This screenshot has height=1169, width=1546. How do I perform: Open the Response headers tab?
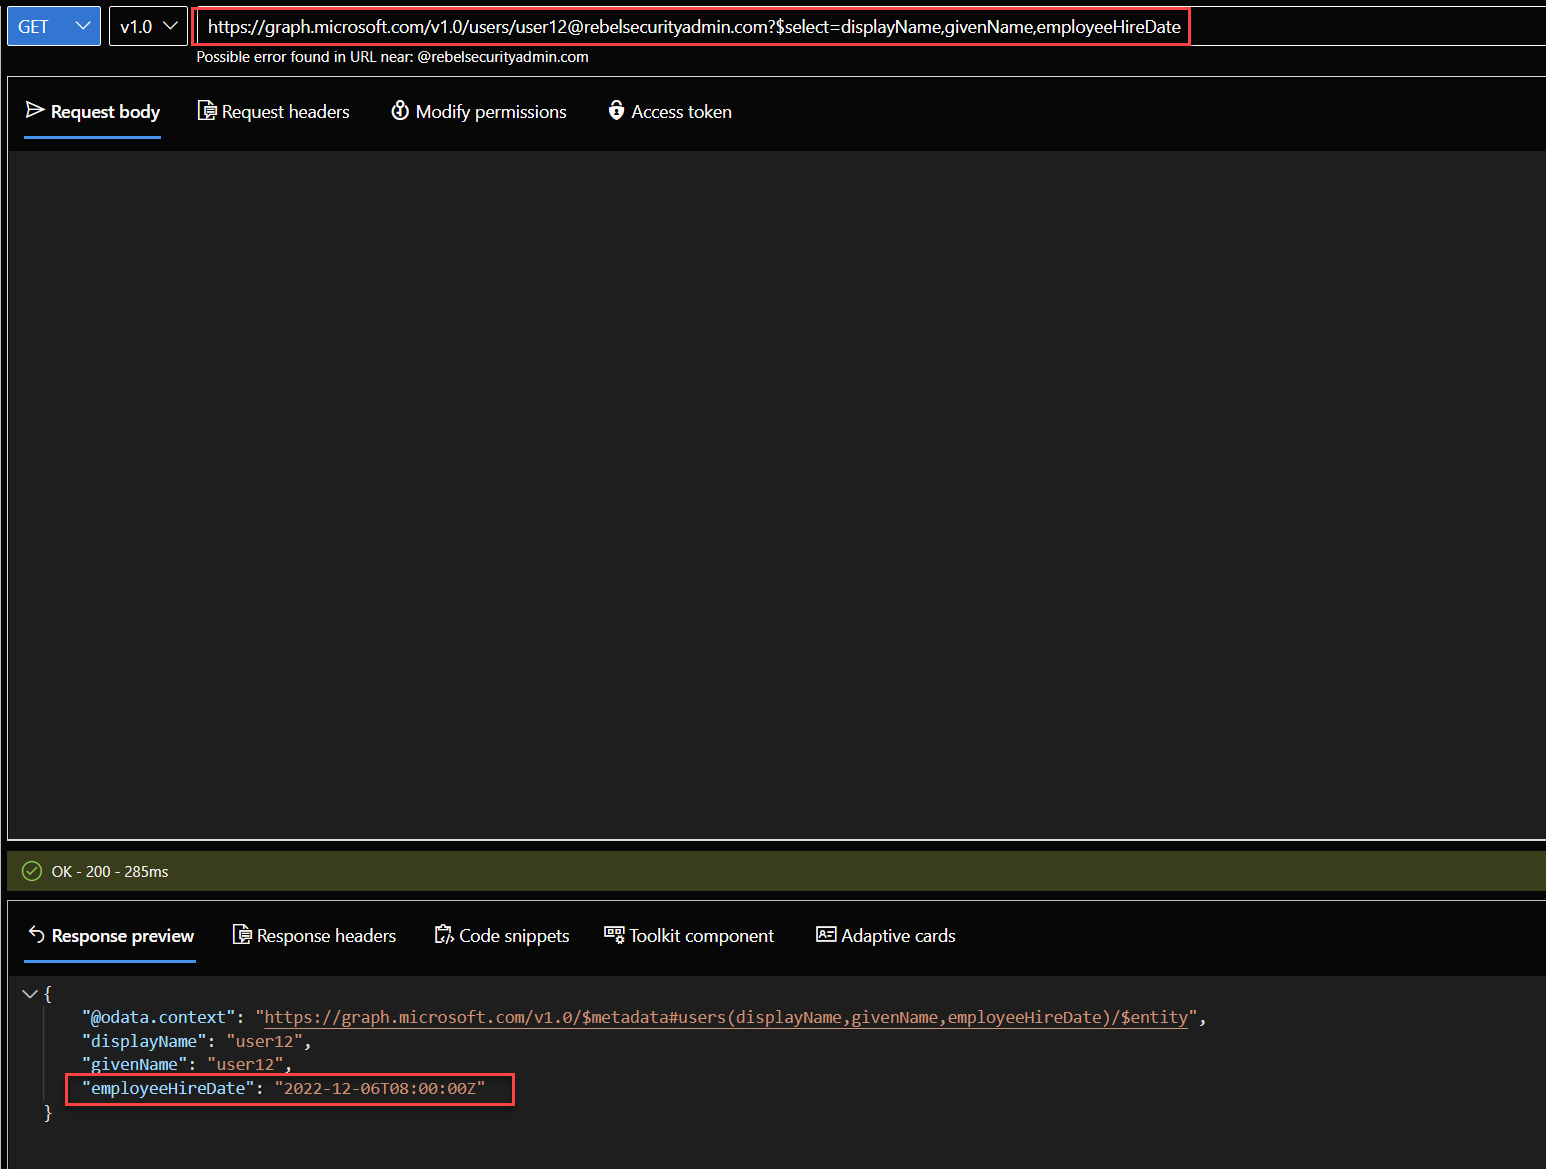tap(315, 936)
